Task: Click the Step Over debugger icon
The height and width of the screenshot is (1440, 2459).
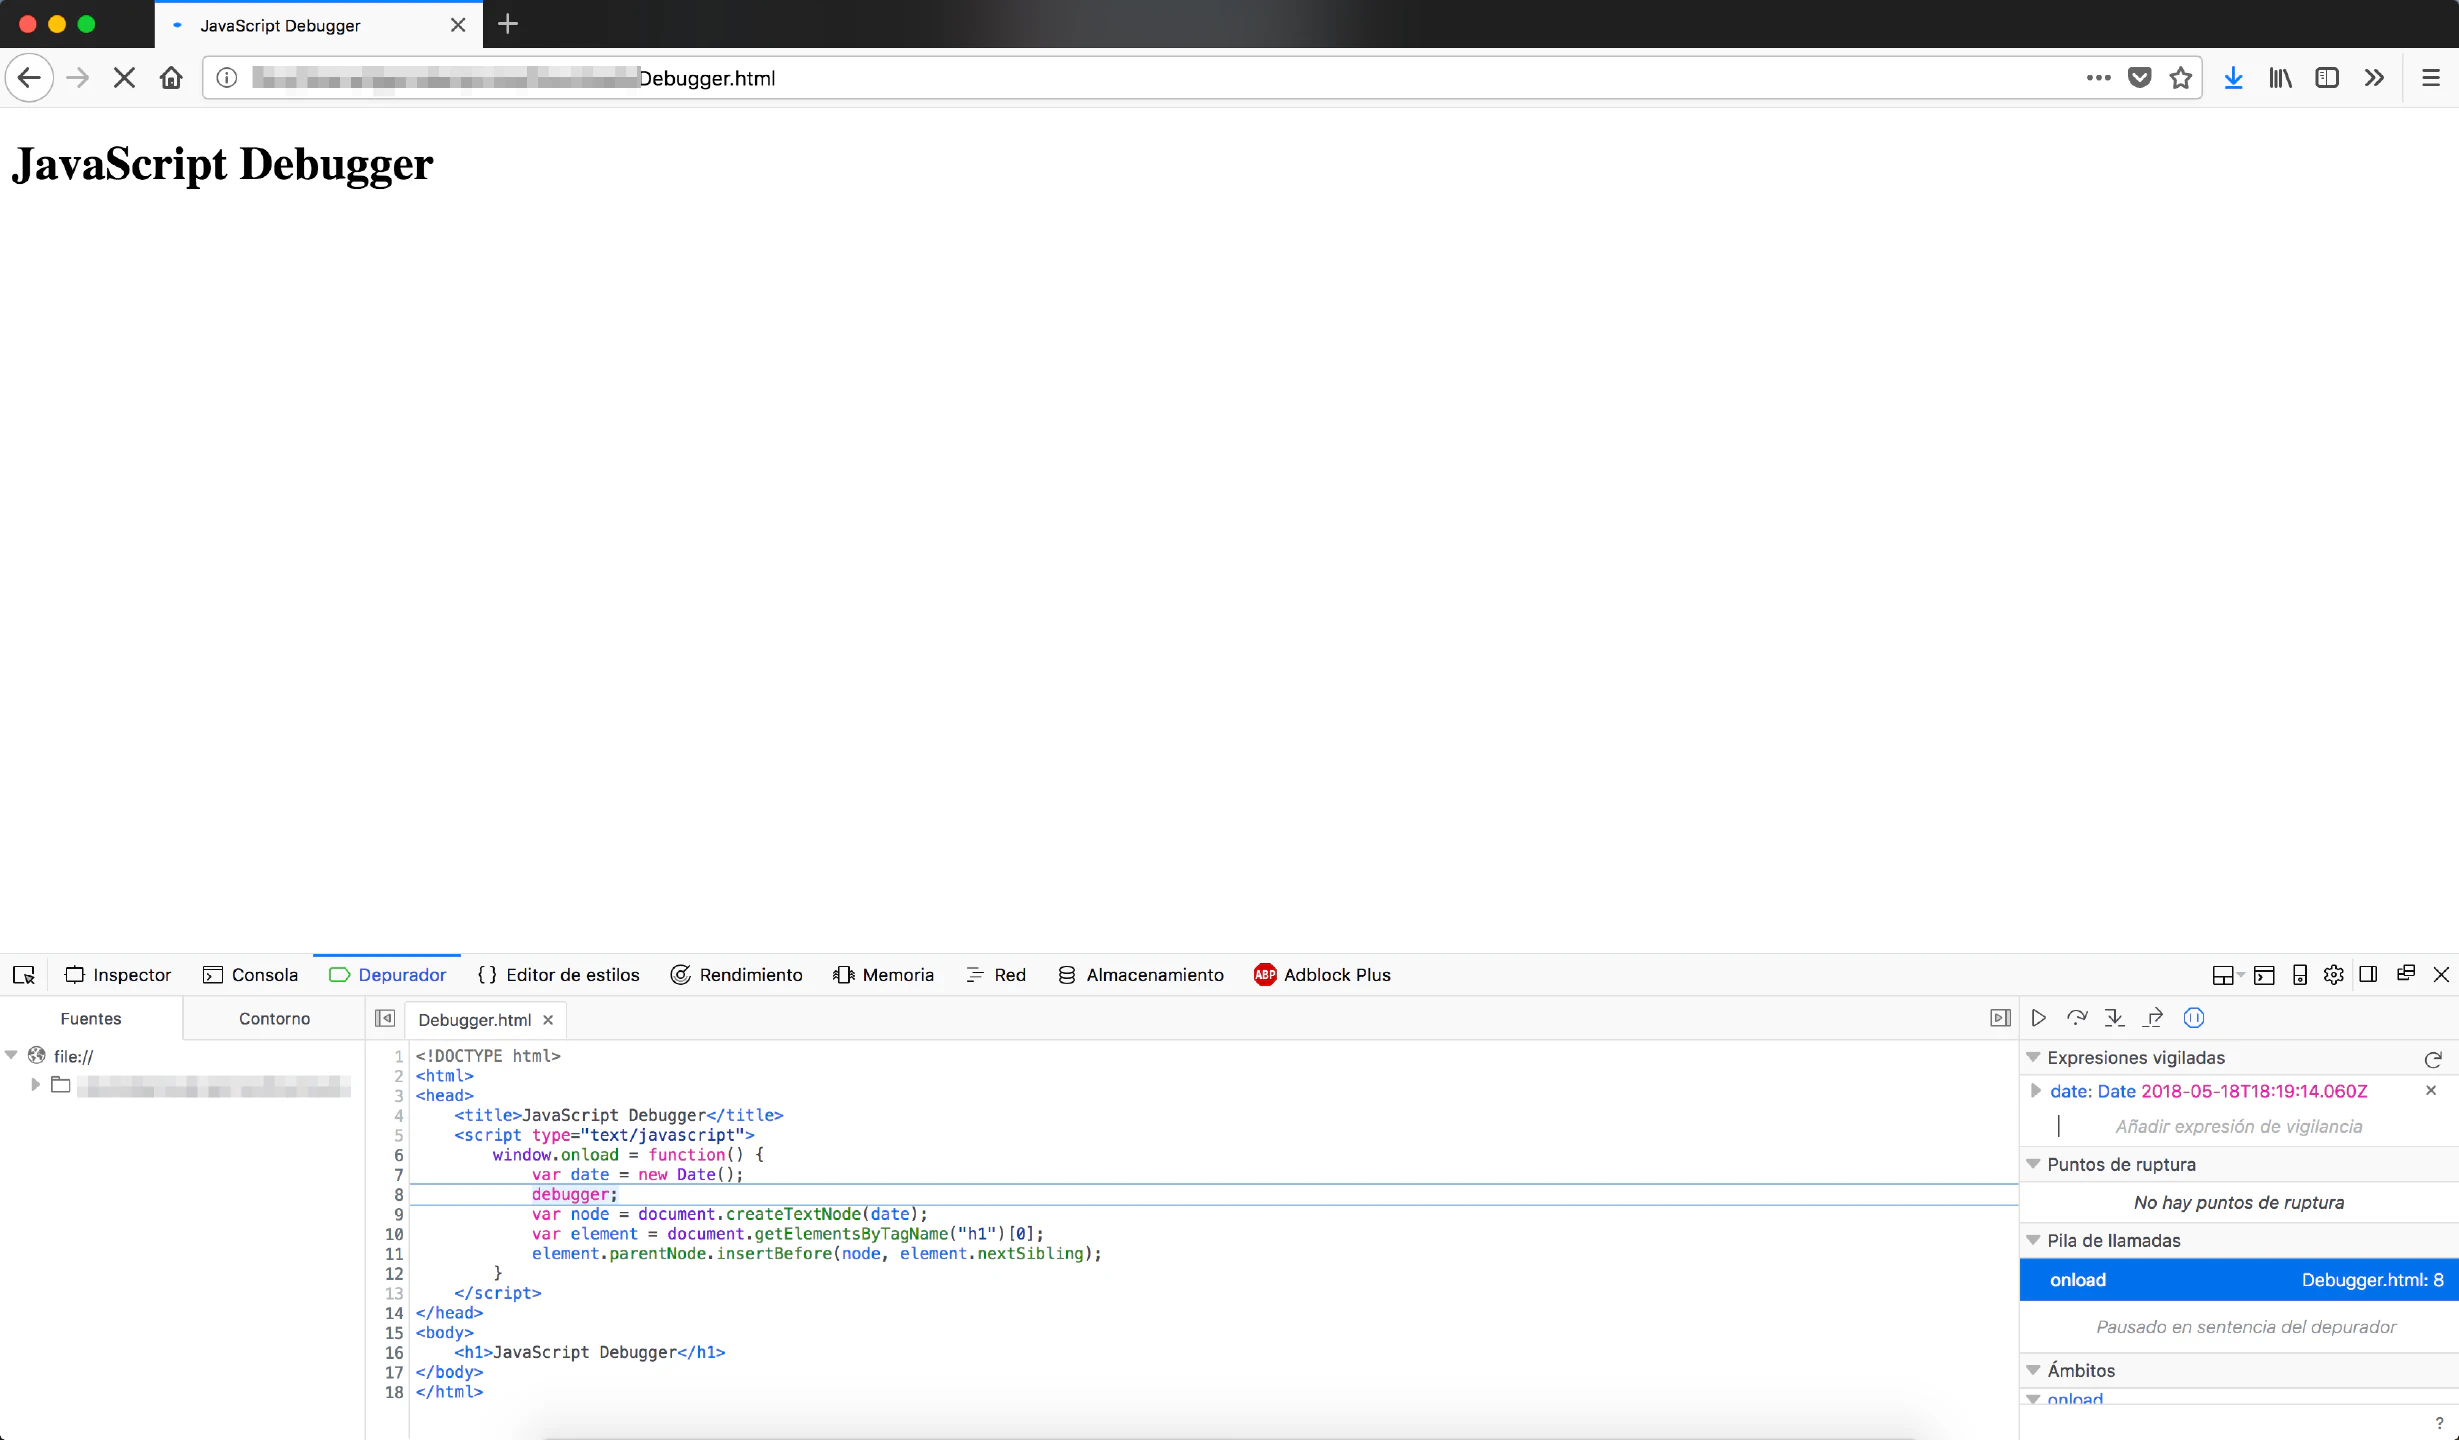Action: click(x=2077, y=1018)
